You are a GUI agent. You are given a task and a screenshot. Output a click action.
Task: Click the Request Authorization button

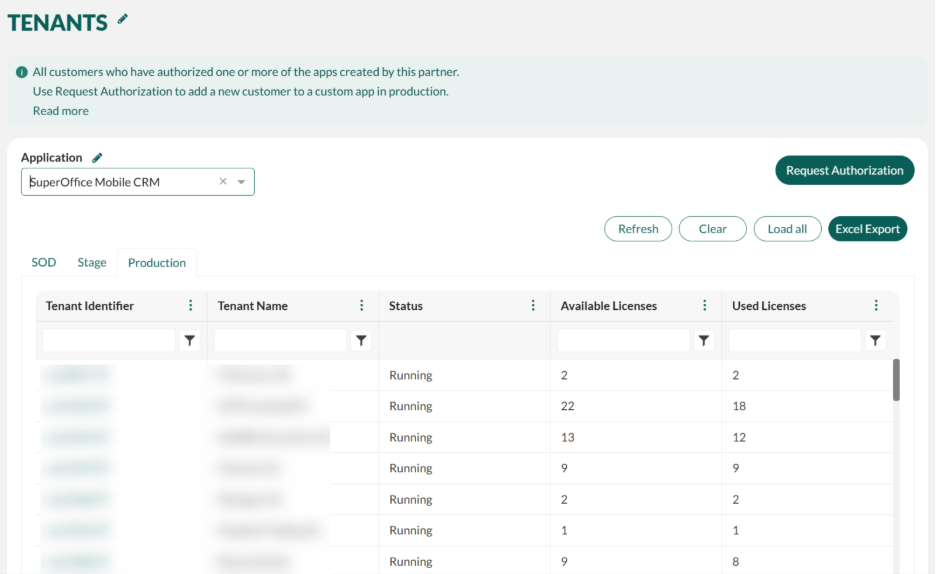pyautogui.click(x=844, y=170)
